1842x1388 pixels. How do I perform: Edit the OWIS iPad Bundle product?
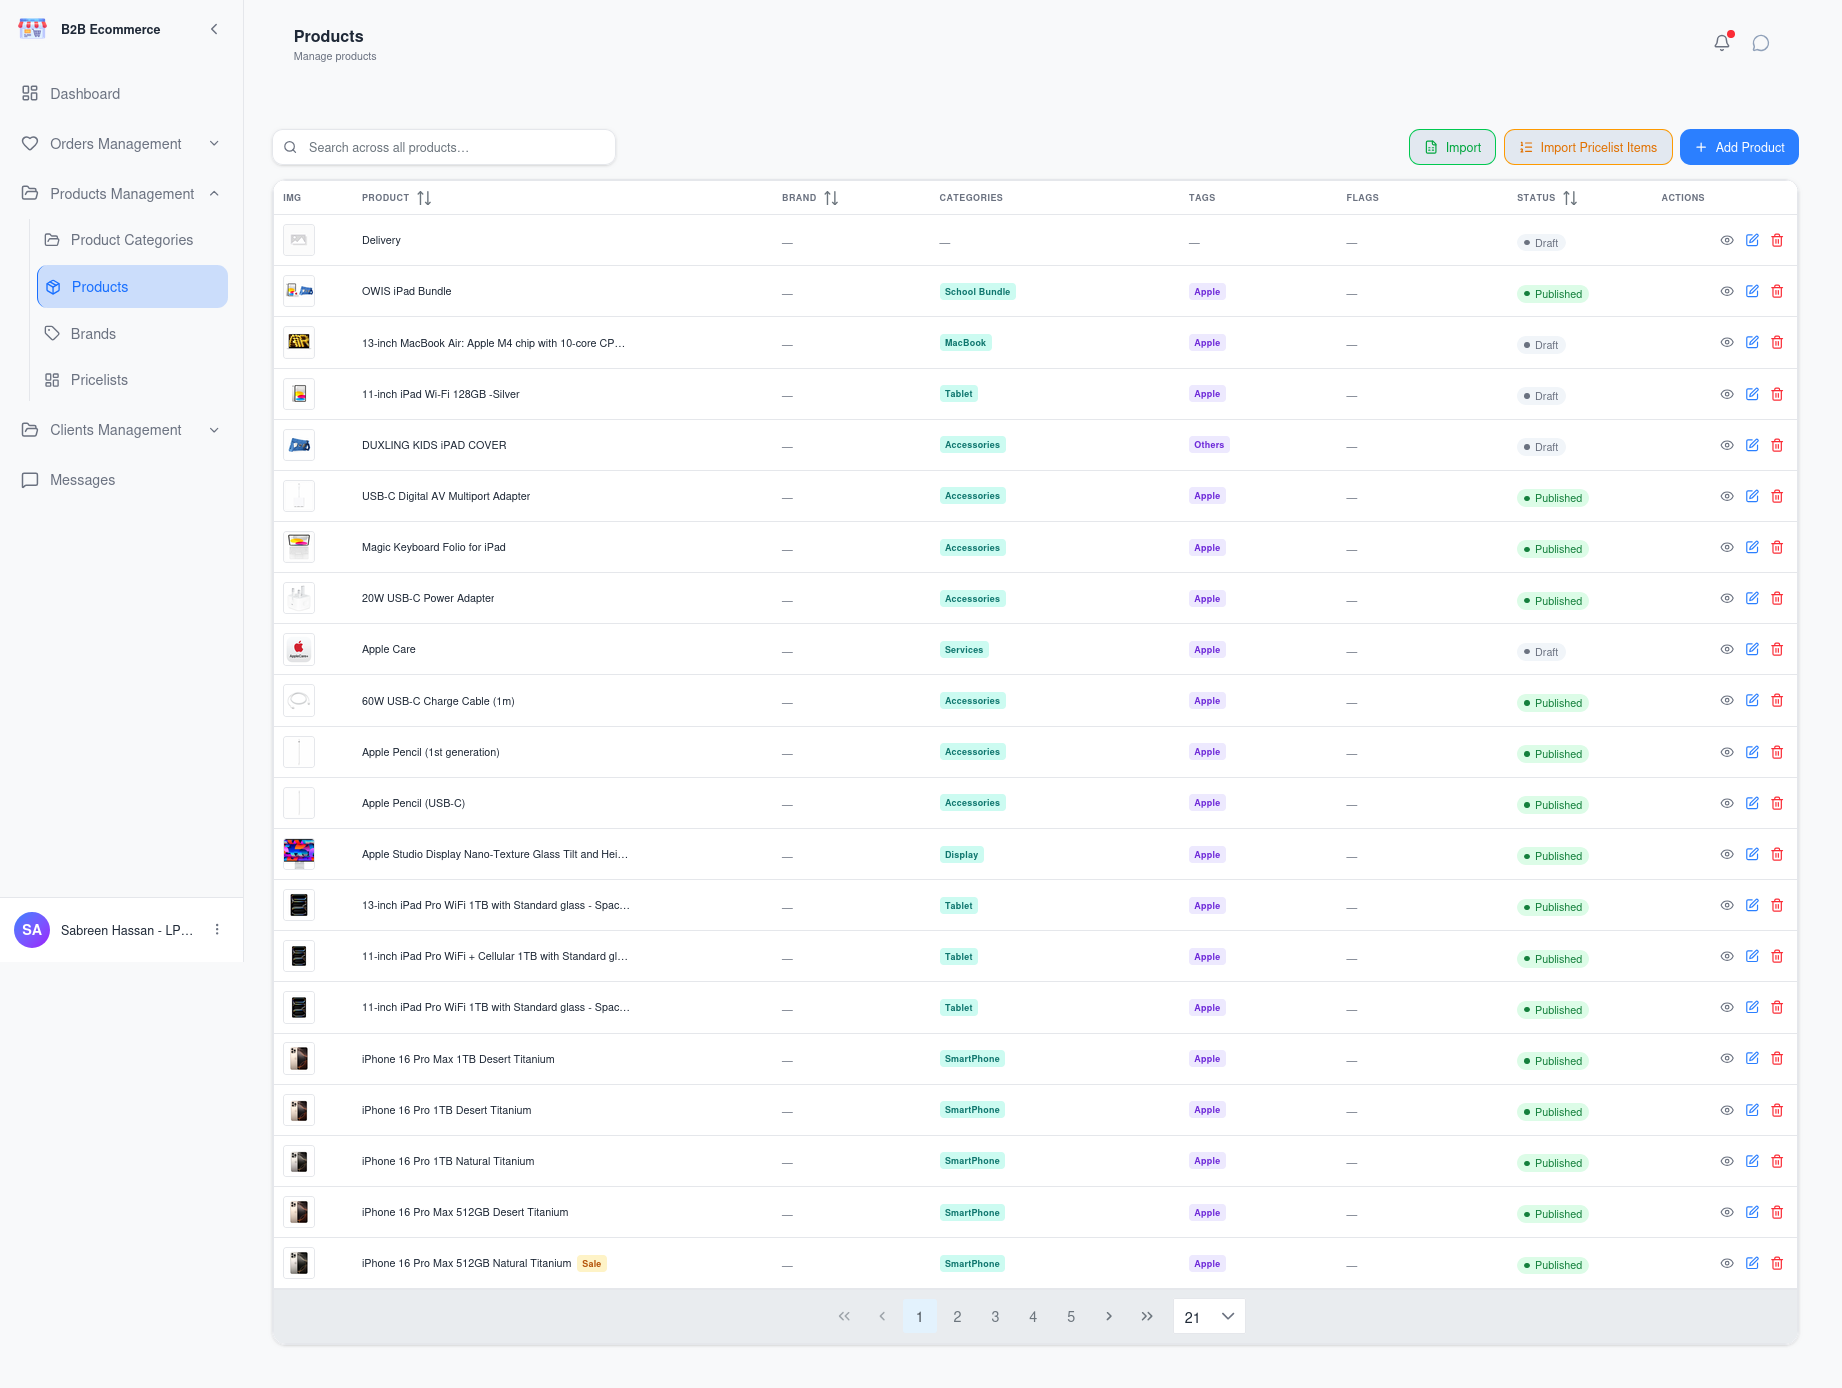coord(1752,291)
